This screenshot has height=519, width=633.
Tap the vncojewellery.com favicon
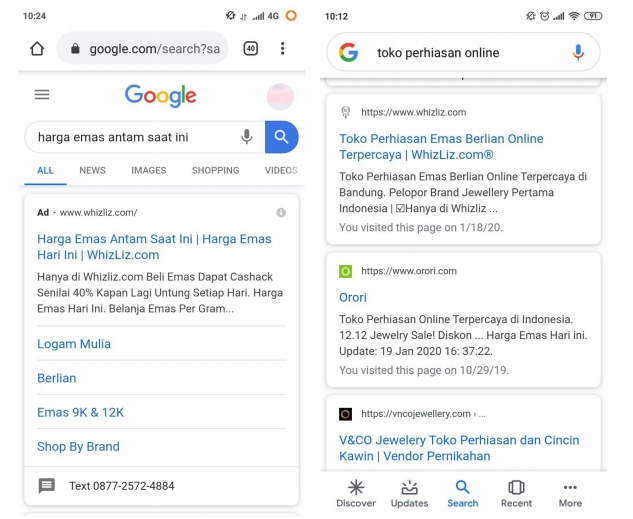pos(346,414)
